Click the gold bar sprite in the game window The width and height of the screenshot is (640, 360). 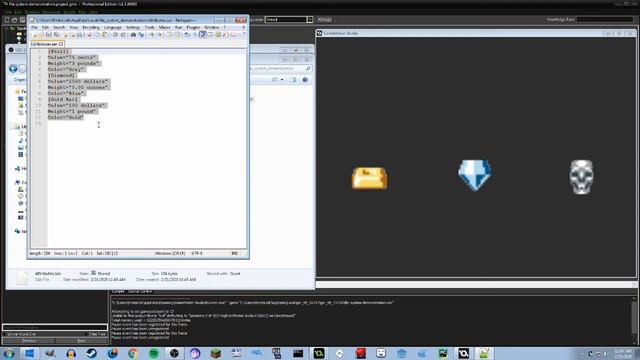[369, 178]
